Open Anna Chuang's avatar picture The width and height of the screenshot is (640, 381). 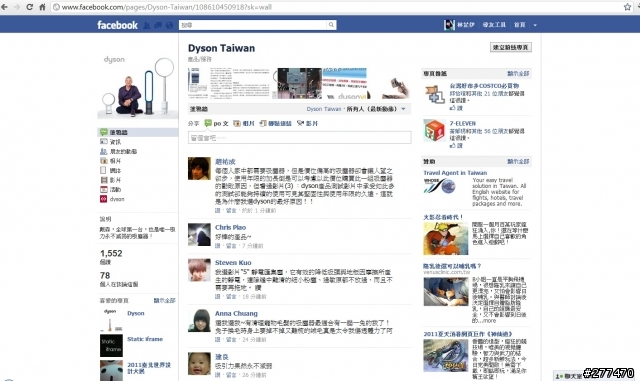click(199, 321)
